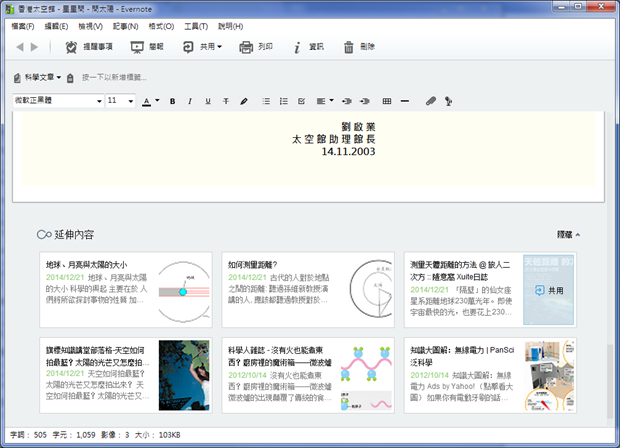This screenshot has height=448, width=620.
Task: Toggle italic formatting
Action: coord(190,101)
